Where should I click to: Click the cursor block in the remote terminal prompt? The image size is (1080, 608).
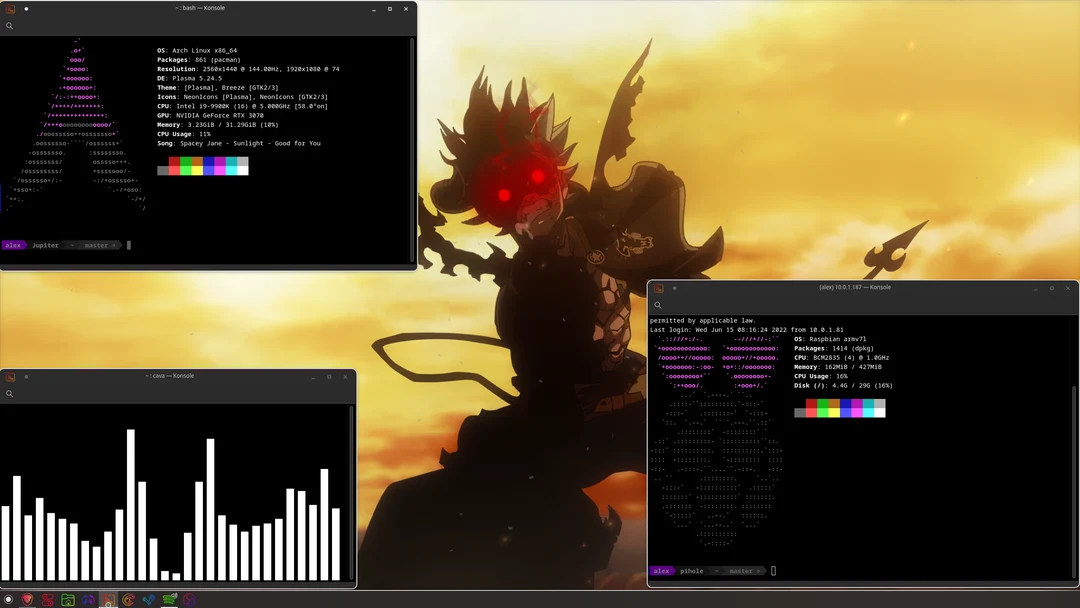point(772,570)
